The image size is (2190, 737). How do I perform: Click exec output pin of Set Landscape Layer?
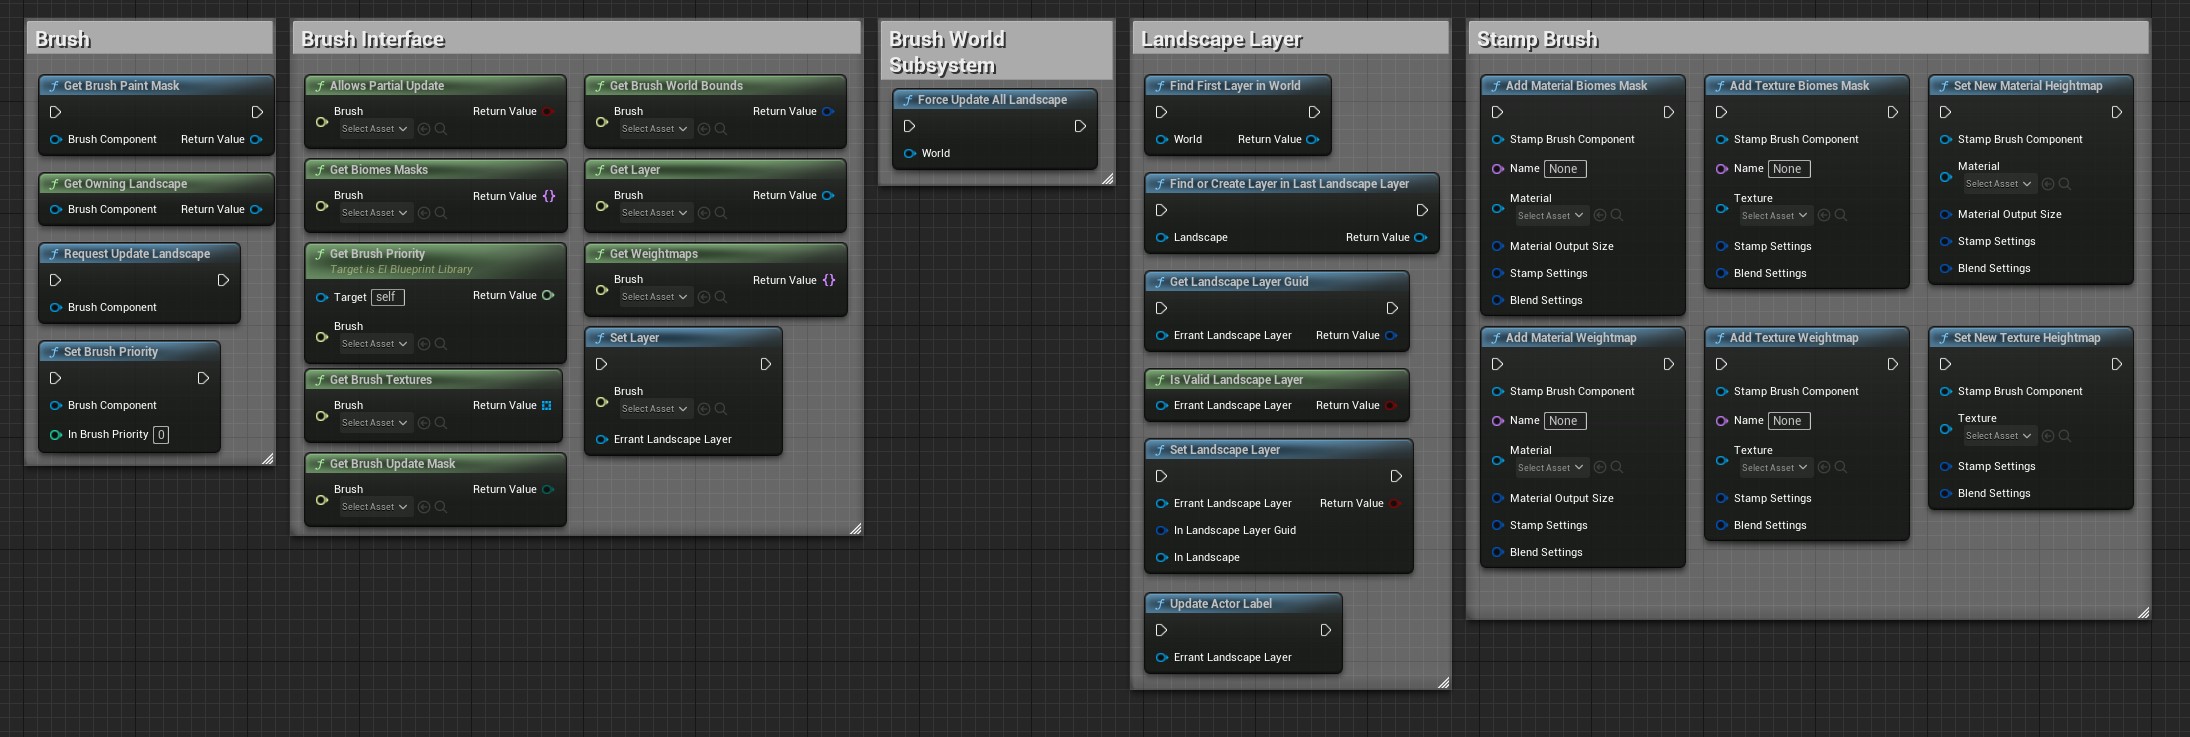[1396, 476]
